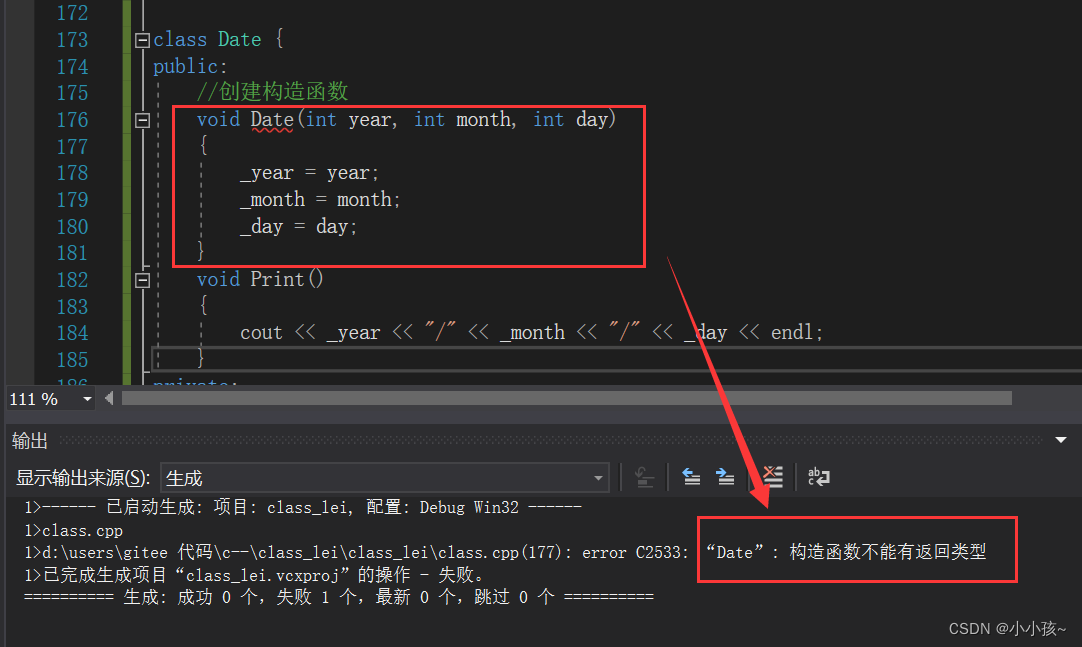Click the code line '_year = year;'
The image size is (1082, 647).
tap(309, 173)
